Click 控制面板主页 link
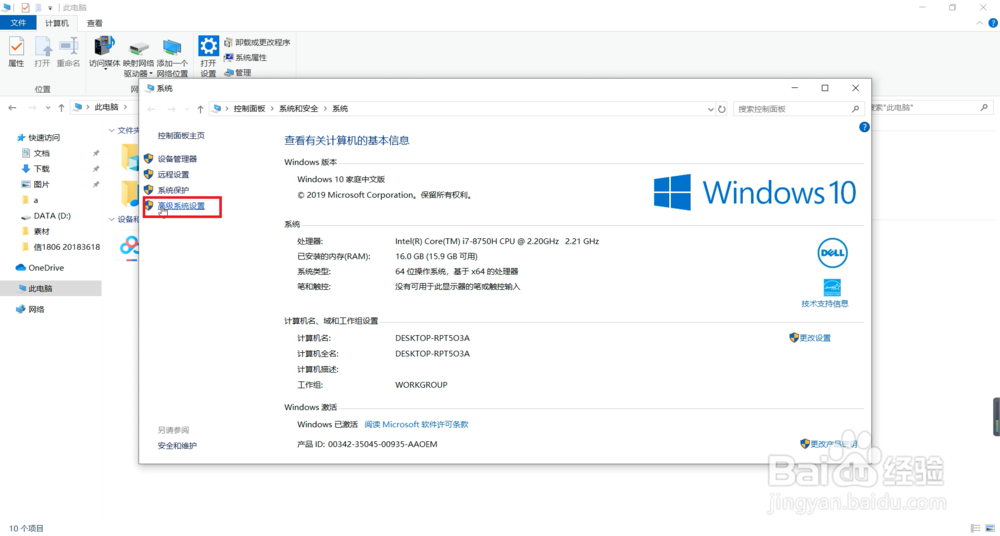The height and width of the screenshot is (536, 1000). coord(181,135)
